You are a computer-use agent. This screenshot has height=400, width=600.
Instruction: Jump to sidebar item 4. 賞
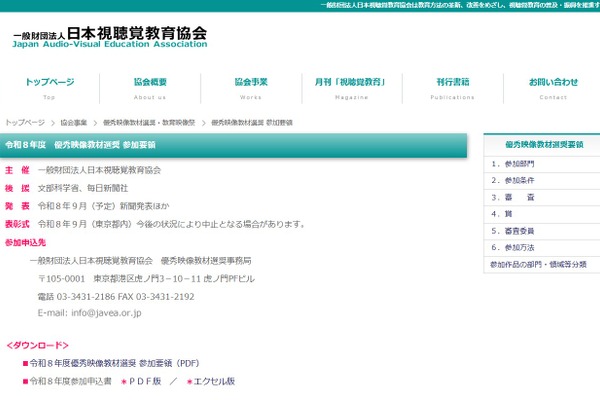coord(541,214)
